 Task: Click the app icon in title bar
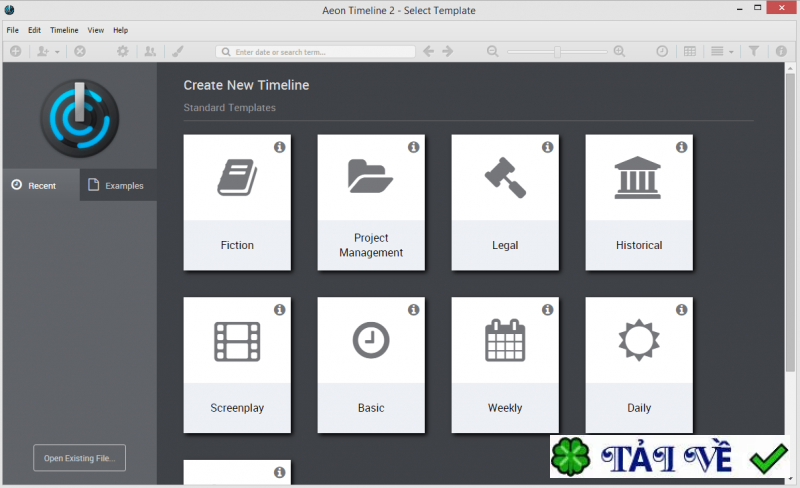click(9, 10)
